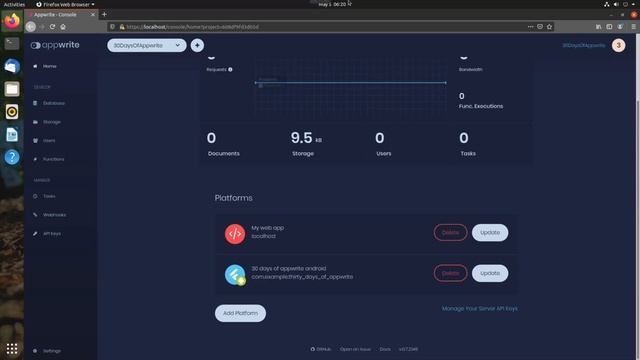Viewport: 640px width, 360px height.
Task: Open Thunderbird mail from the dock
Action: click(12, 66)
